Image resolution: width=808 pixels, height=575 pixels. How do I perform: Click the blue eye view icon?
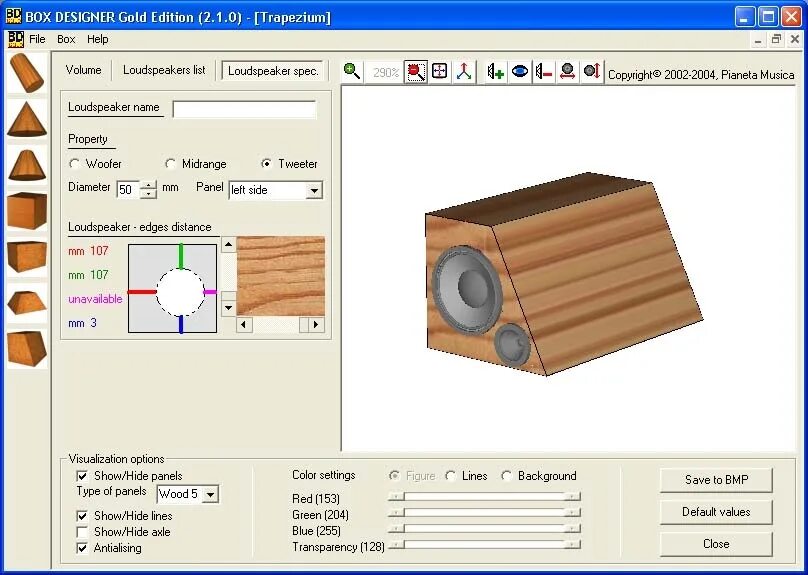click(519, 72)
